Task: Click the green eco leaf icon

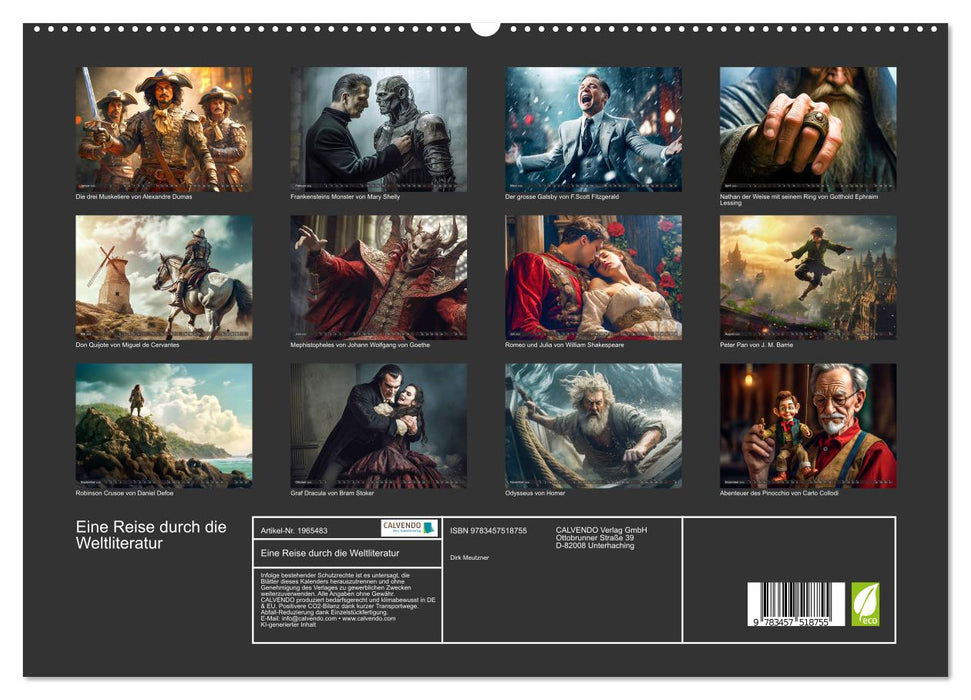Action: point(865,604)
